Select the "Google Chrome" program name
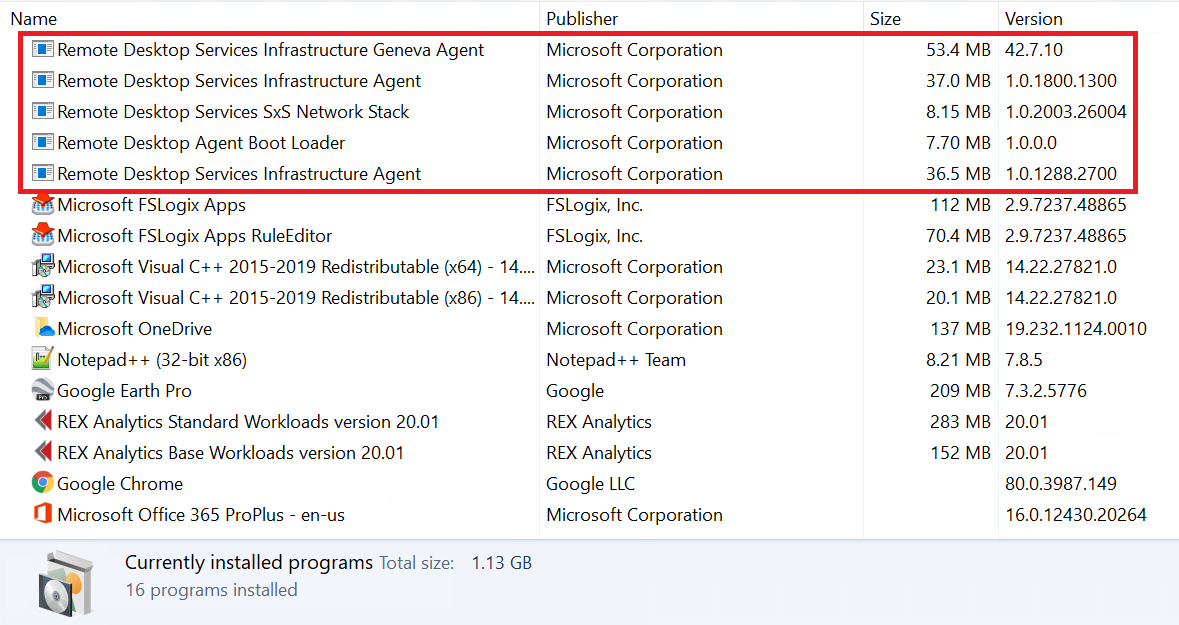1179x625 pixels. pos(120,484)
